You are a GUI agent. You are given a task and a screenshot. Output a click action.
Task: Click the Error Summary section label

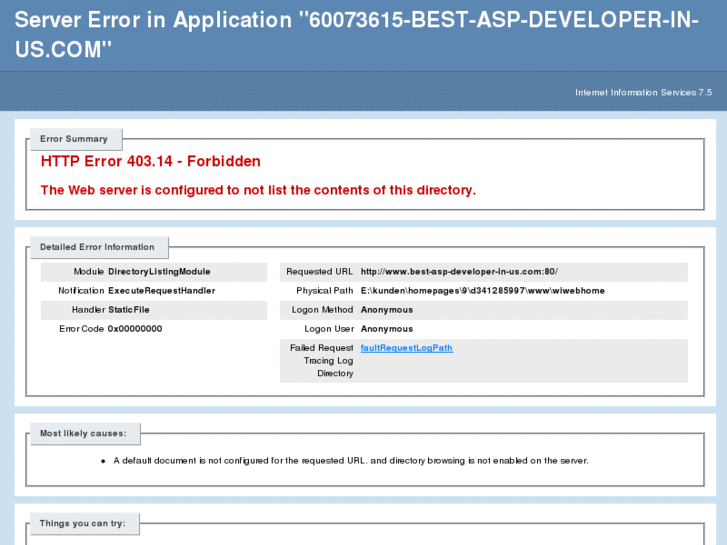click(74, 139)
